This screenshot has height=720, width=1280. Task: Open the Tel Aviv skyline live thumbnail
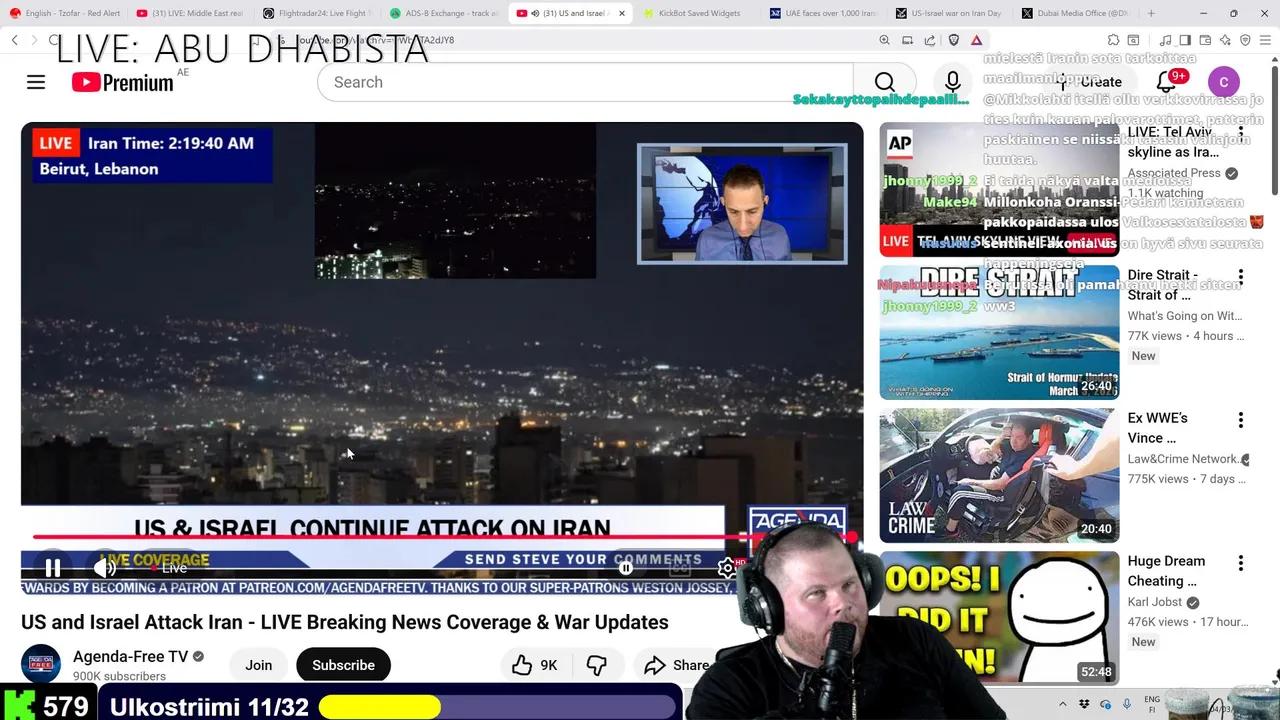pyautogui.click(x=999, y=190)
